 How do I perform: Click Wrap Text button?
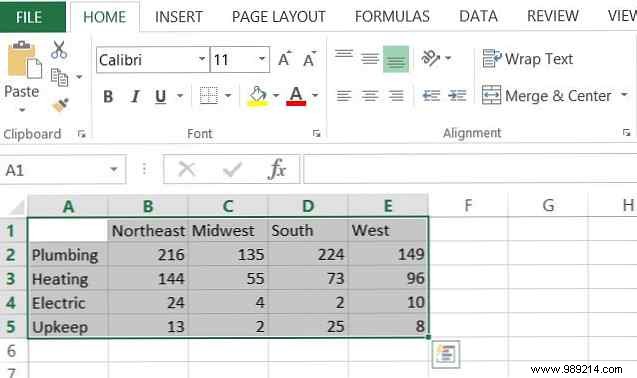[527, 59]
